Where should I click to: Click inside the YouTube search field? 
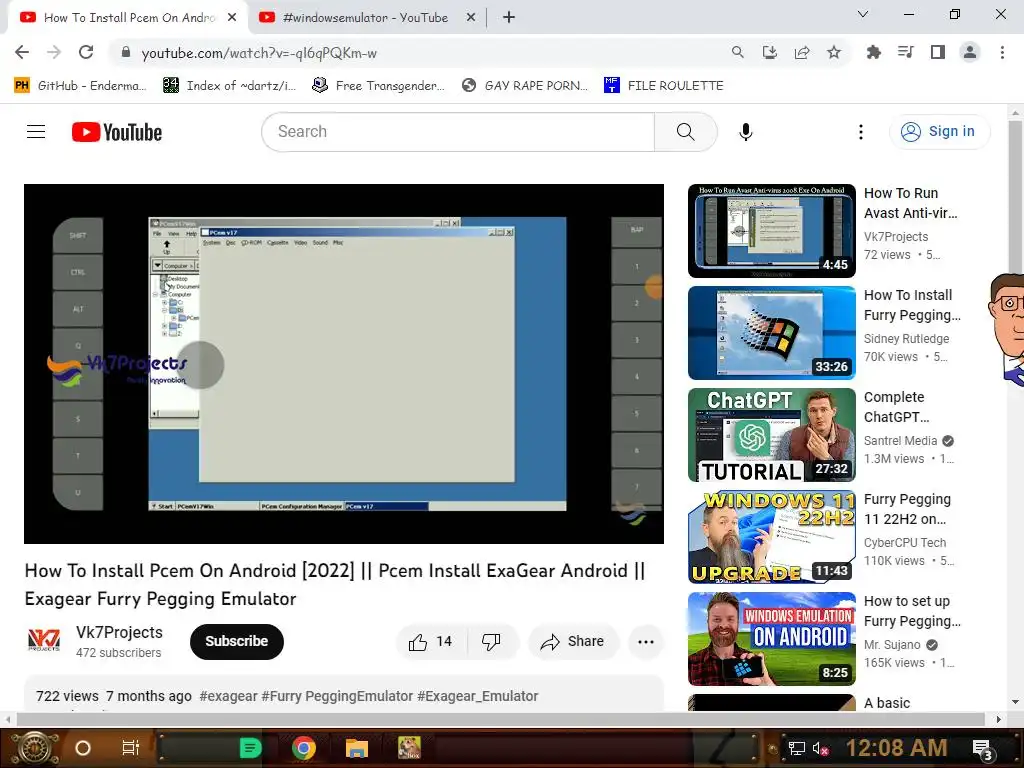[457, 132]
